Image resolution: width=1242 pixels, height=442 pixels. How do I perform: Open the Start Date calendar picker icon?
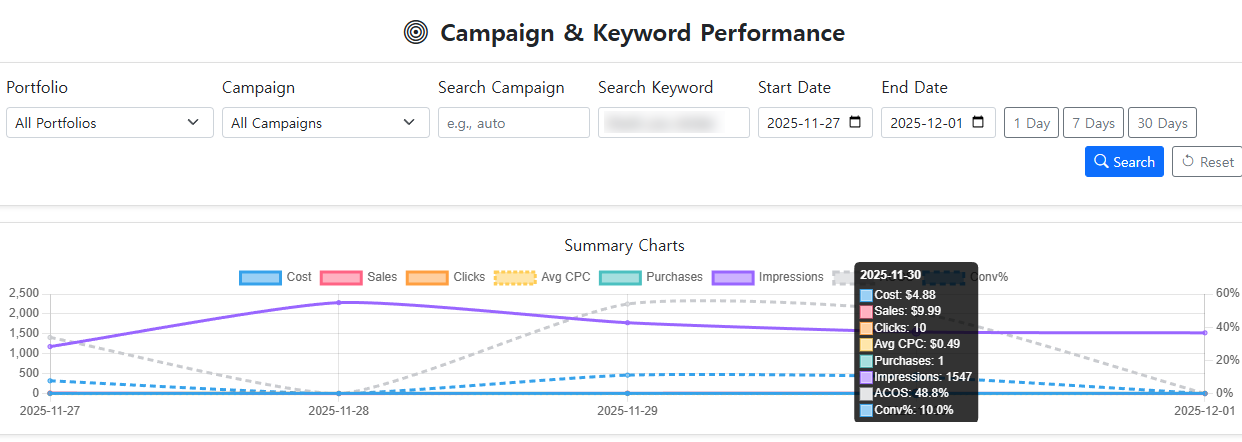pos(855,123)
